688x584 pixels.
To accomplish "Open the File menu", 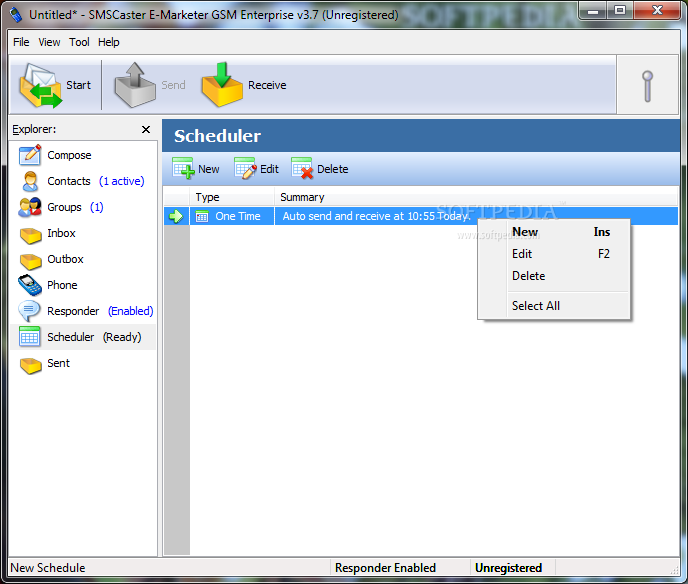I will [x=21, y=42].
